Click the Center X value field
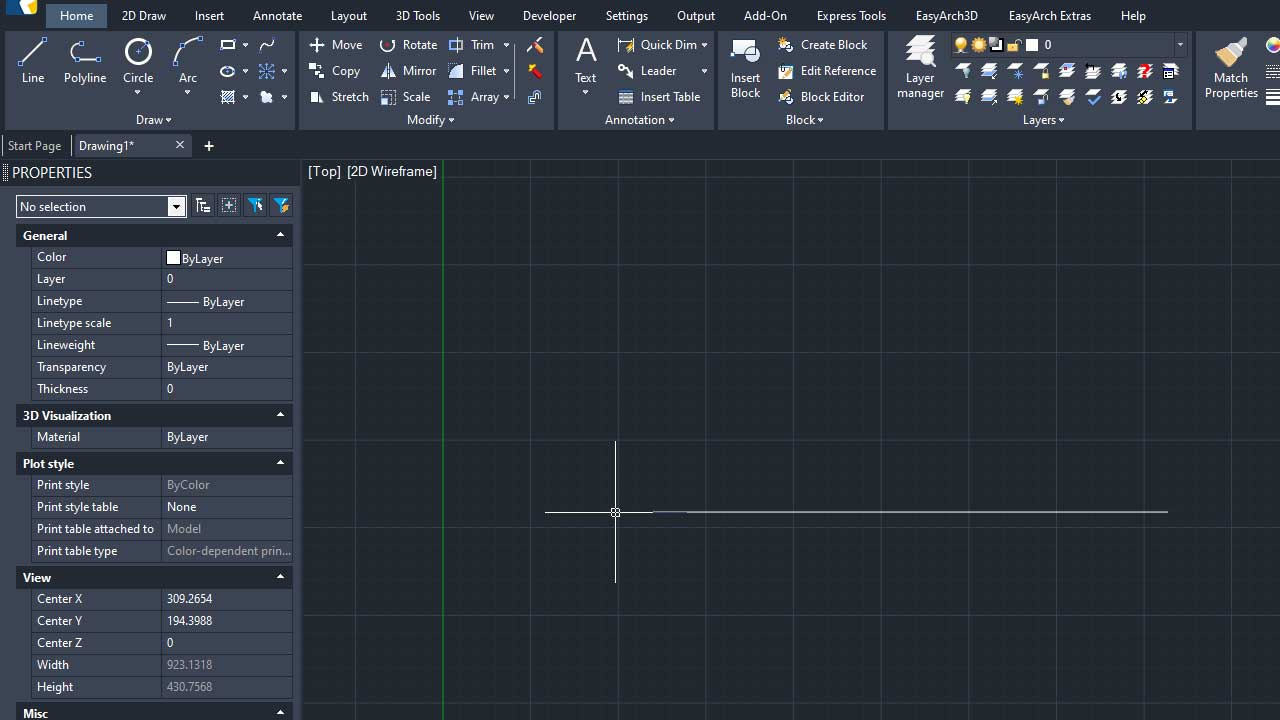This screenshot has width=1280, height=720. [x=226, y=599]
